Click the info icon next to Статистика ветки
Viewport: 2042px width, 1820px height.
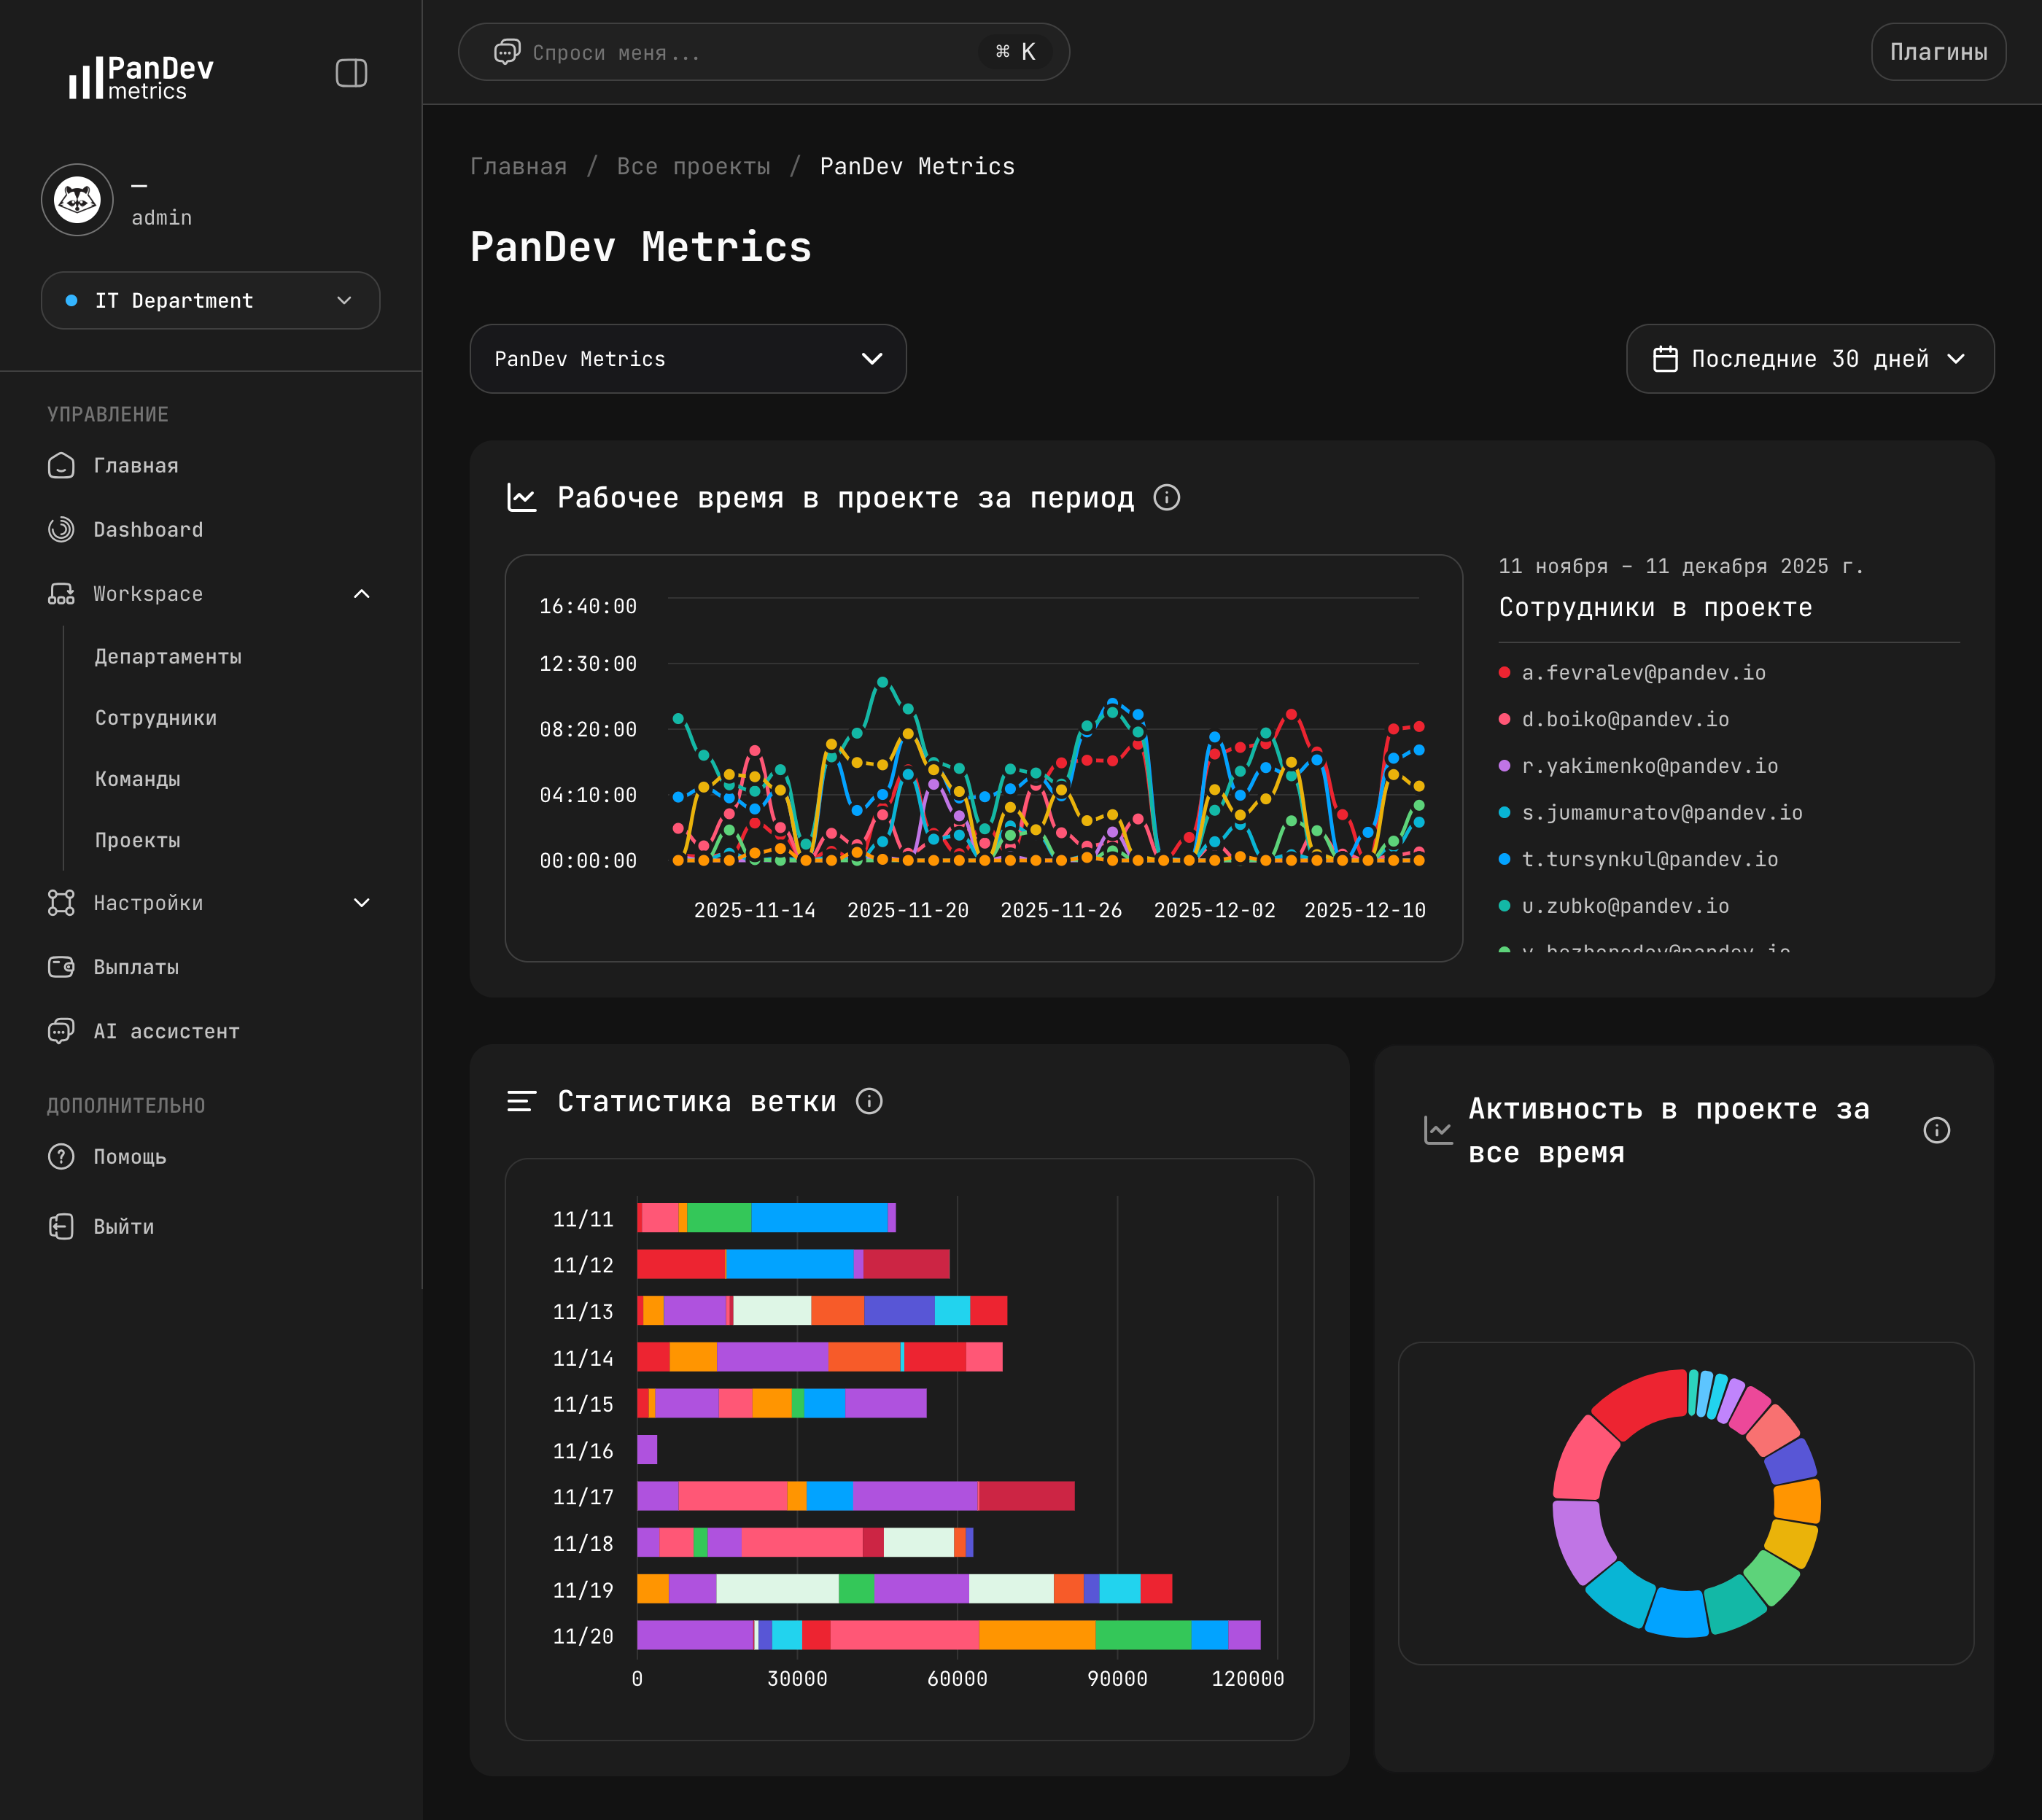point(869,1101)
